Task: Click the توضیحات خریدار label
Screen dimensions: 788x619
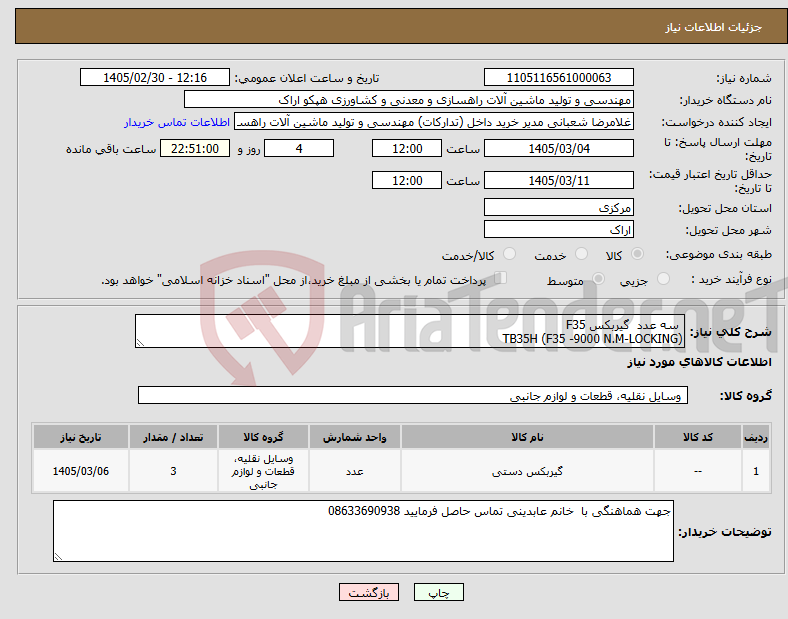Action: [725, 532]
